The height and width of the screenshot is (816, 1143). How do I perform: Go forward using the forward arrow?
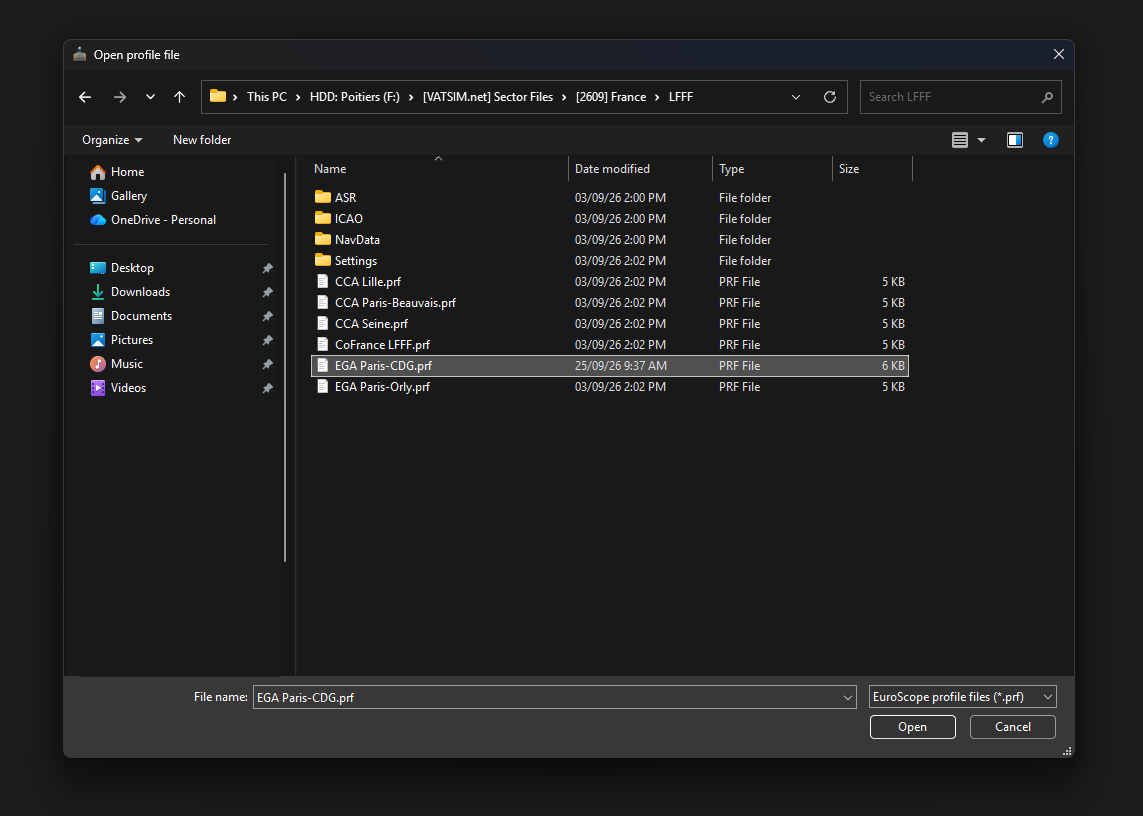120,97
